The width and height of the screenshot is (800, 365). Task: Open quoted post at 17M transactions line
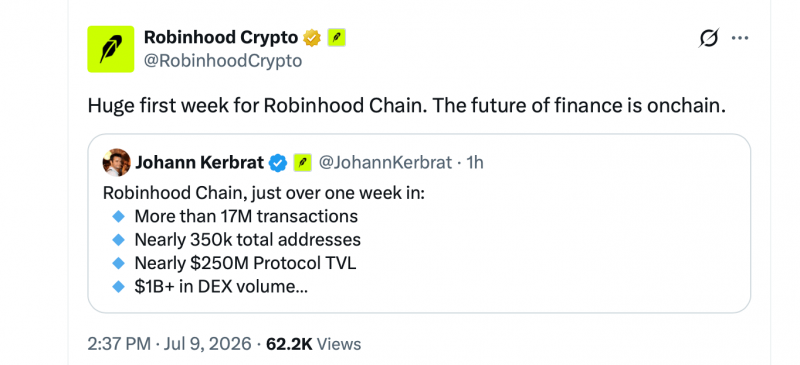246,216
